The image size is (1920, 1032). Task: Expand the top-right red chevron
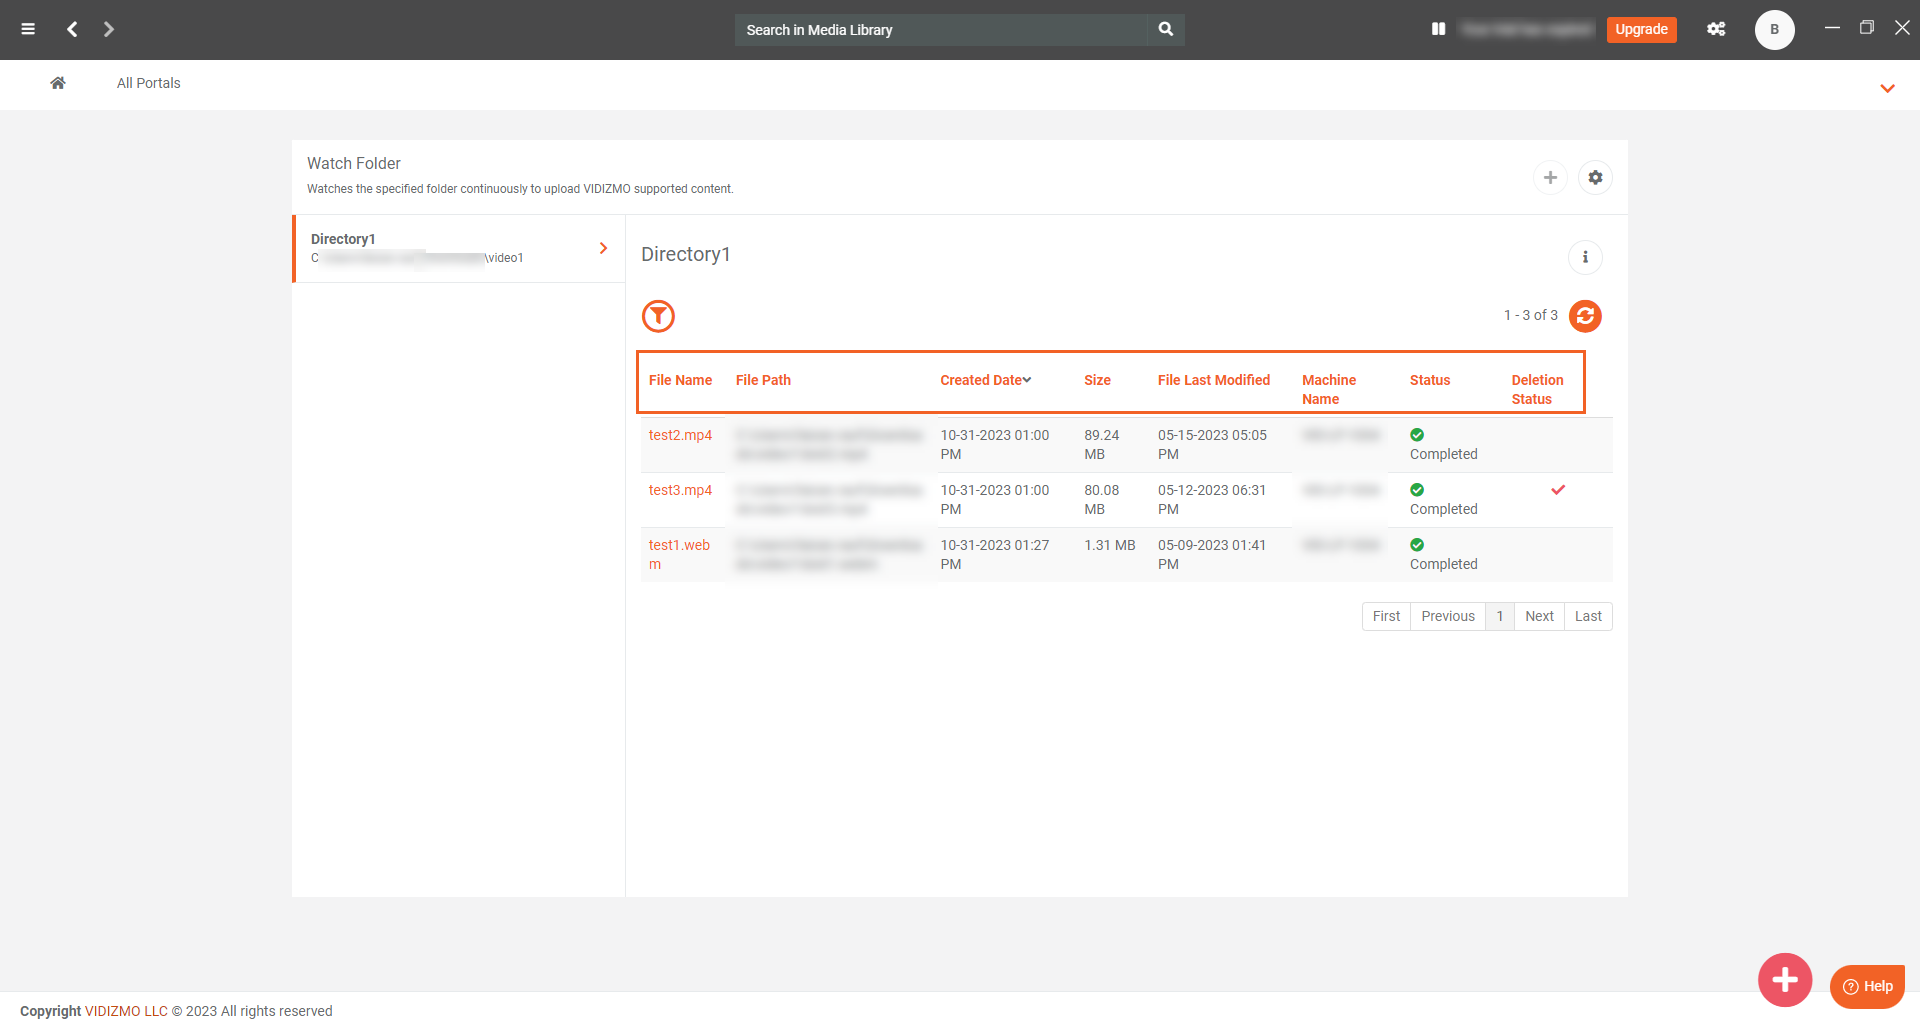click(x=1887, y=88)
